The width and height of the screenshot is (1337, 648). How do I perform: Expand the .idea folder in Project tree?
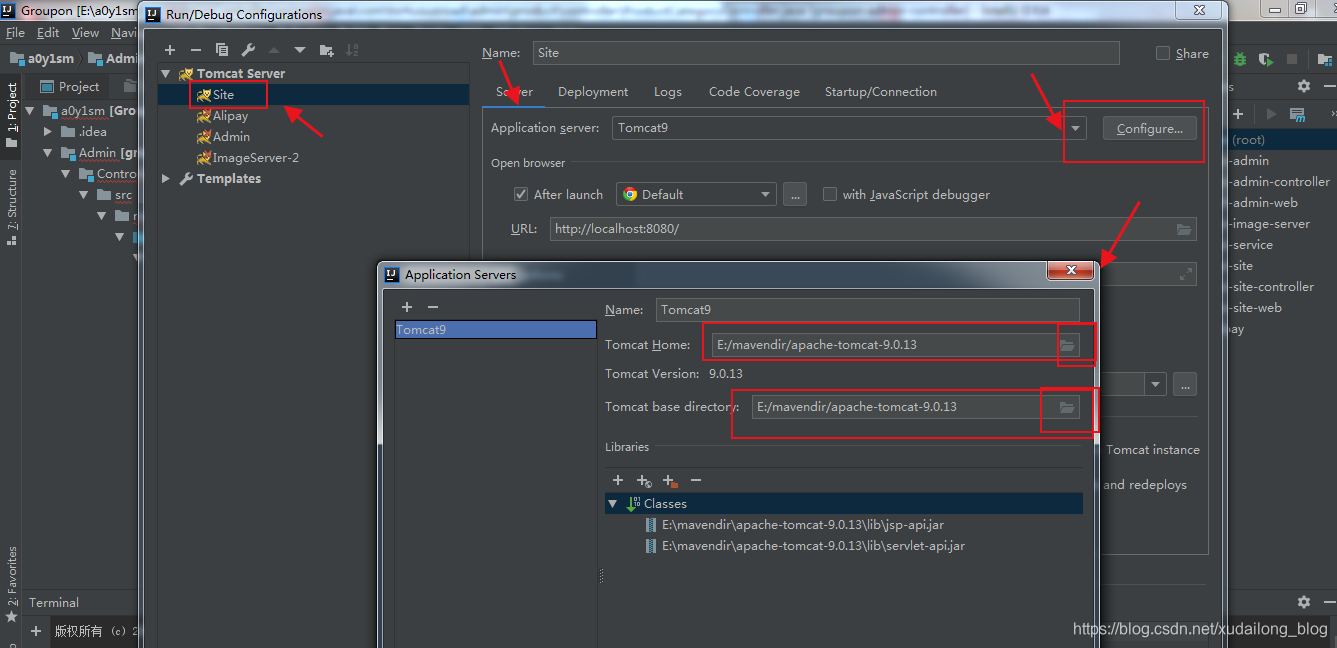(x=48, y=132)
